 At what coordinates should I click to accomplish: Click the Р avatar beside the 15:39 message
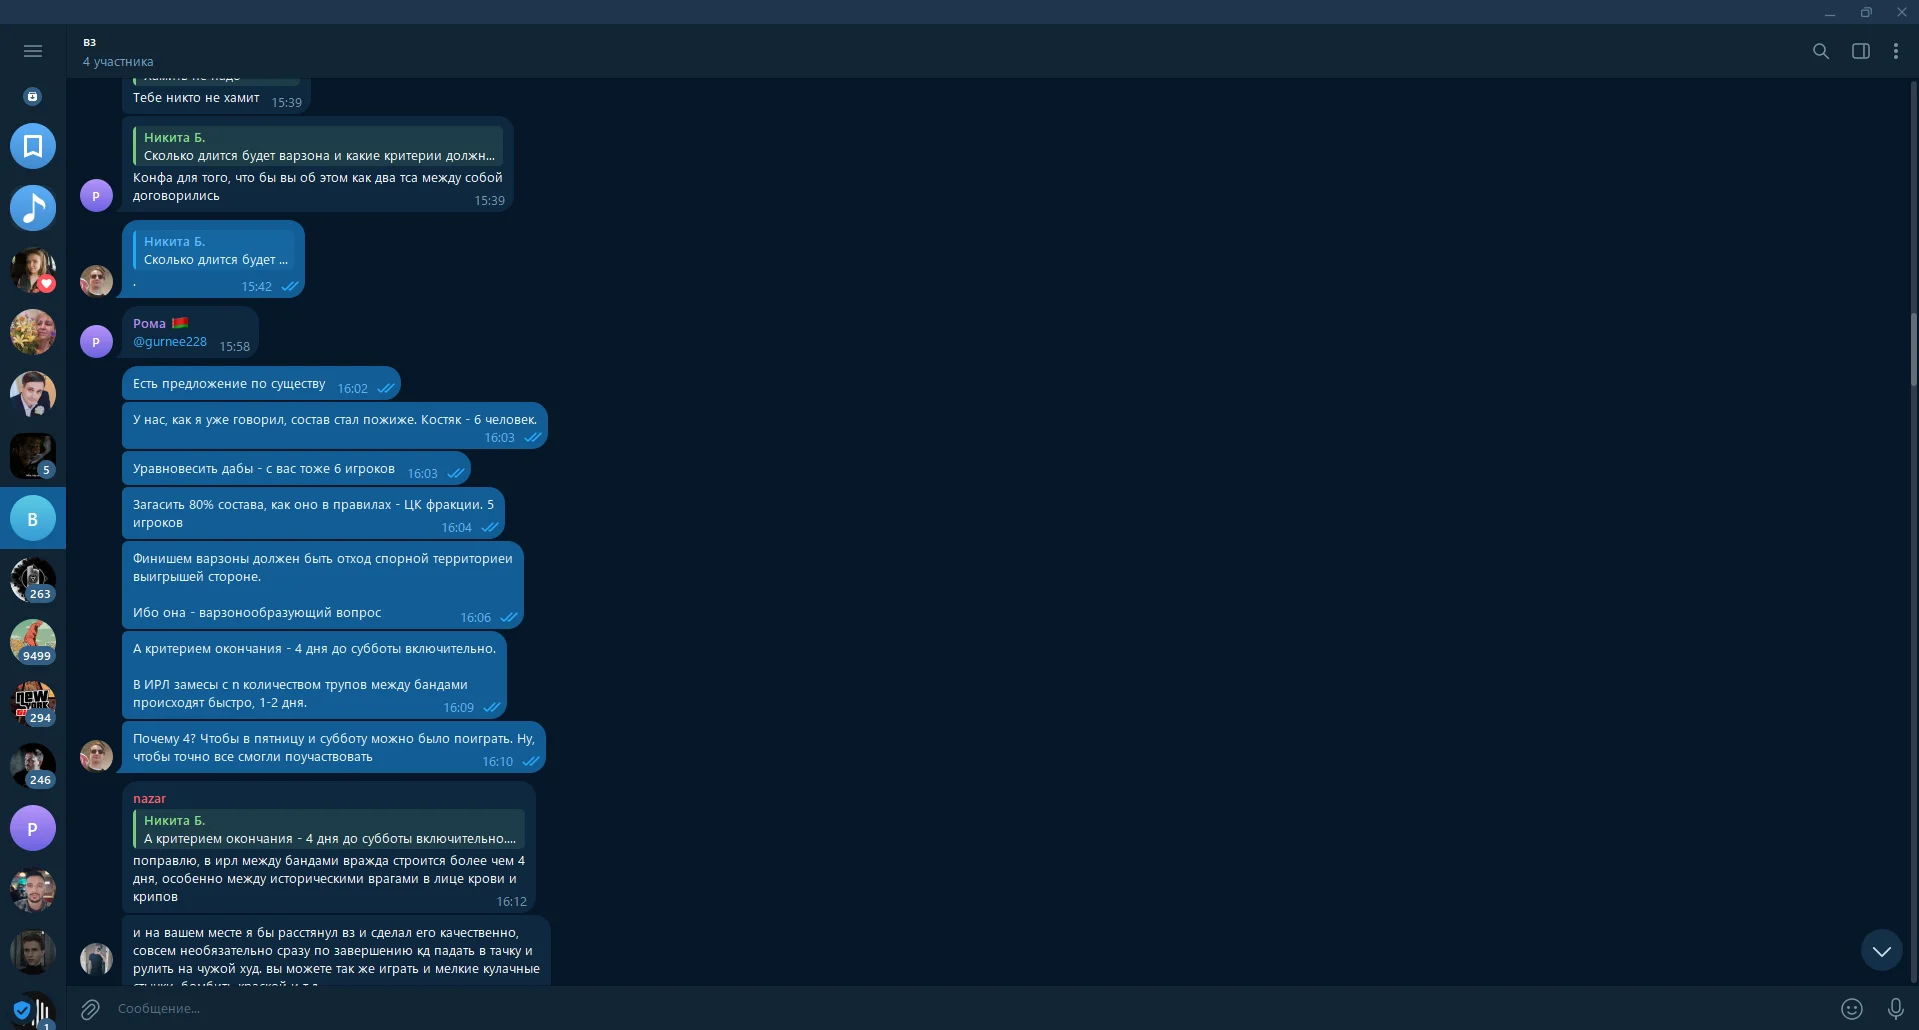[x=96, y=195]
